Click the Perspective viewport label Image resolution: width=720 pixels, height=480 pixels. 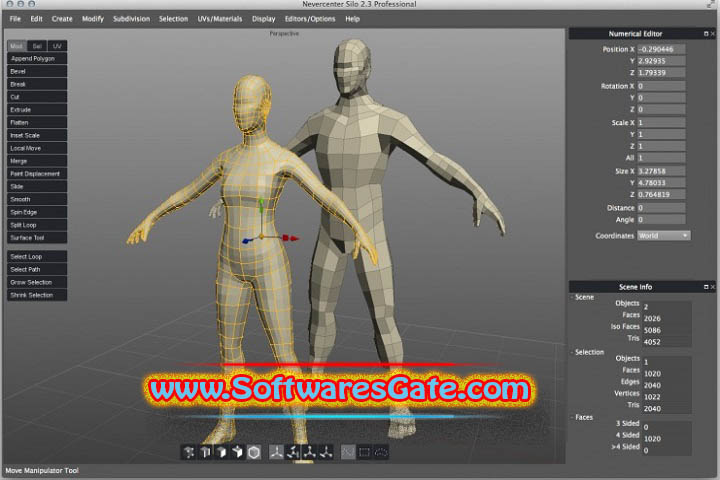[284, 34]
